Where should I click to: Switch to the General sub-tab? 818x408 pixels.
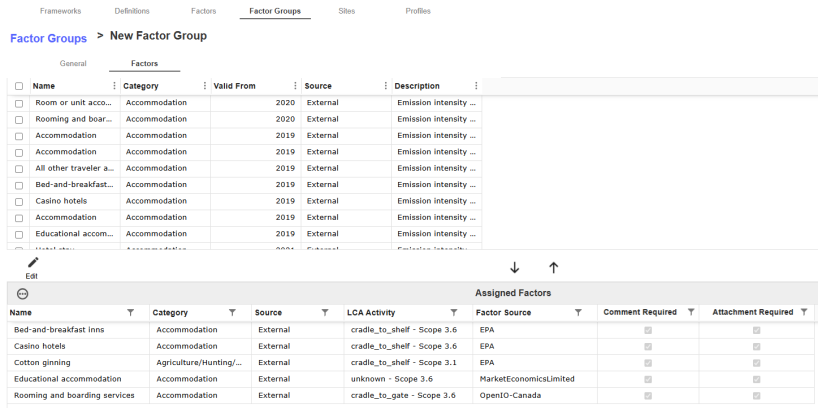(x=73, y=63)
